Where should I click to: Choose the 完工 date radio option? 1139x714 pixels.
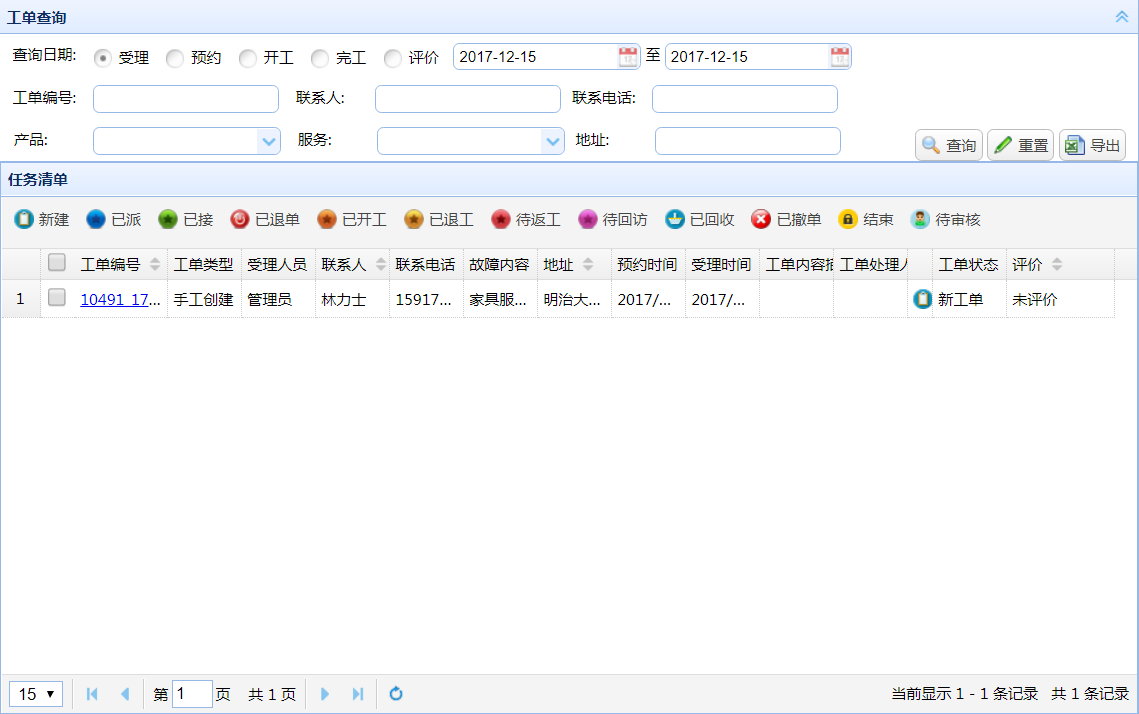[x=320, y=59]
